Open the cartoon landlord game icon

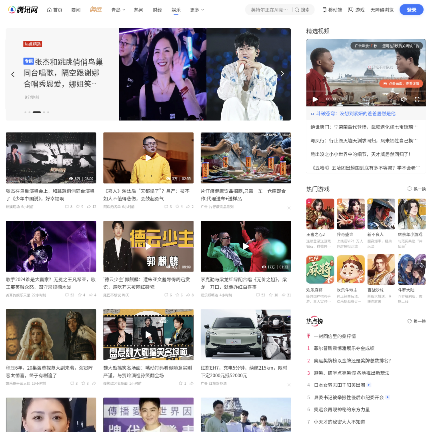(351, 270)
